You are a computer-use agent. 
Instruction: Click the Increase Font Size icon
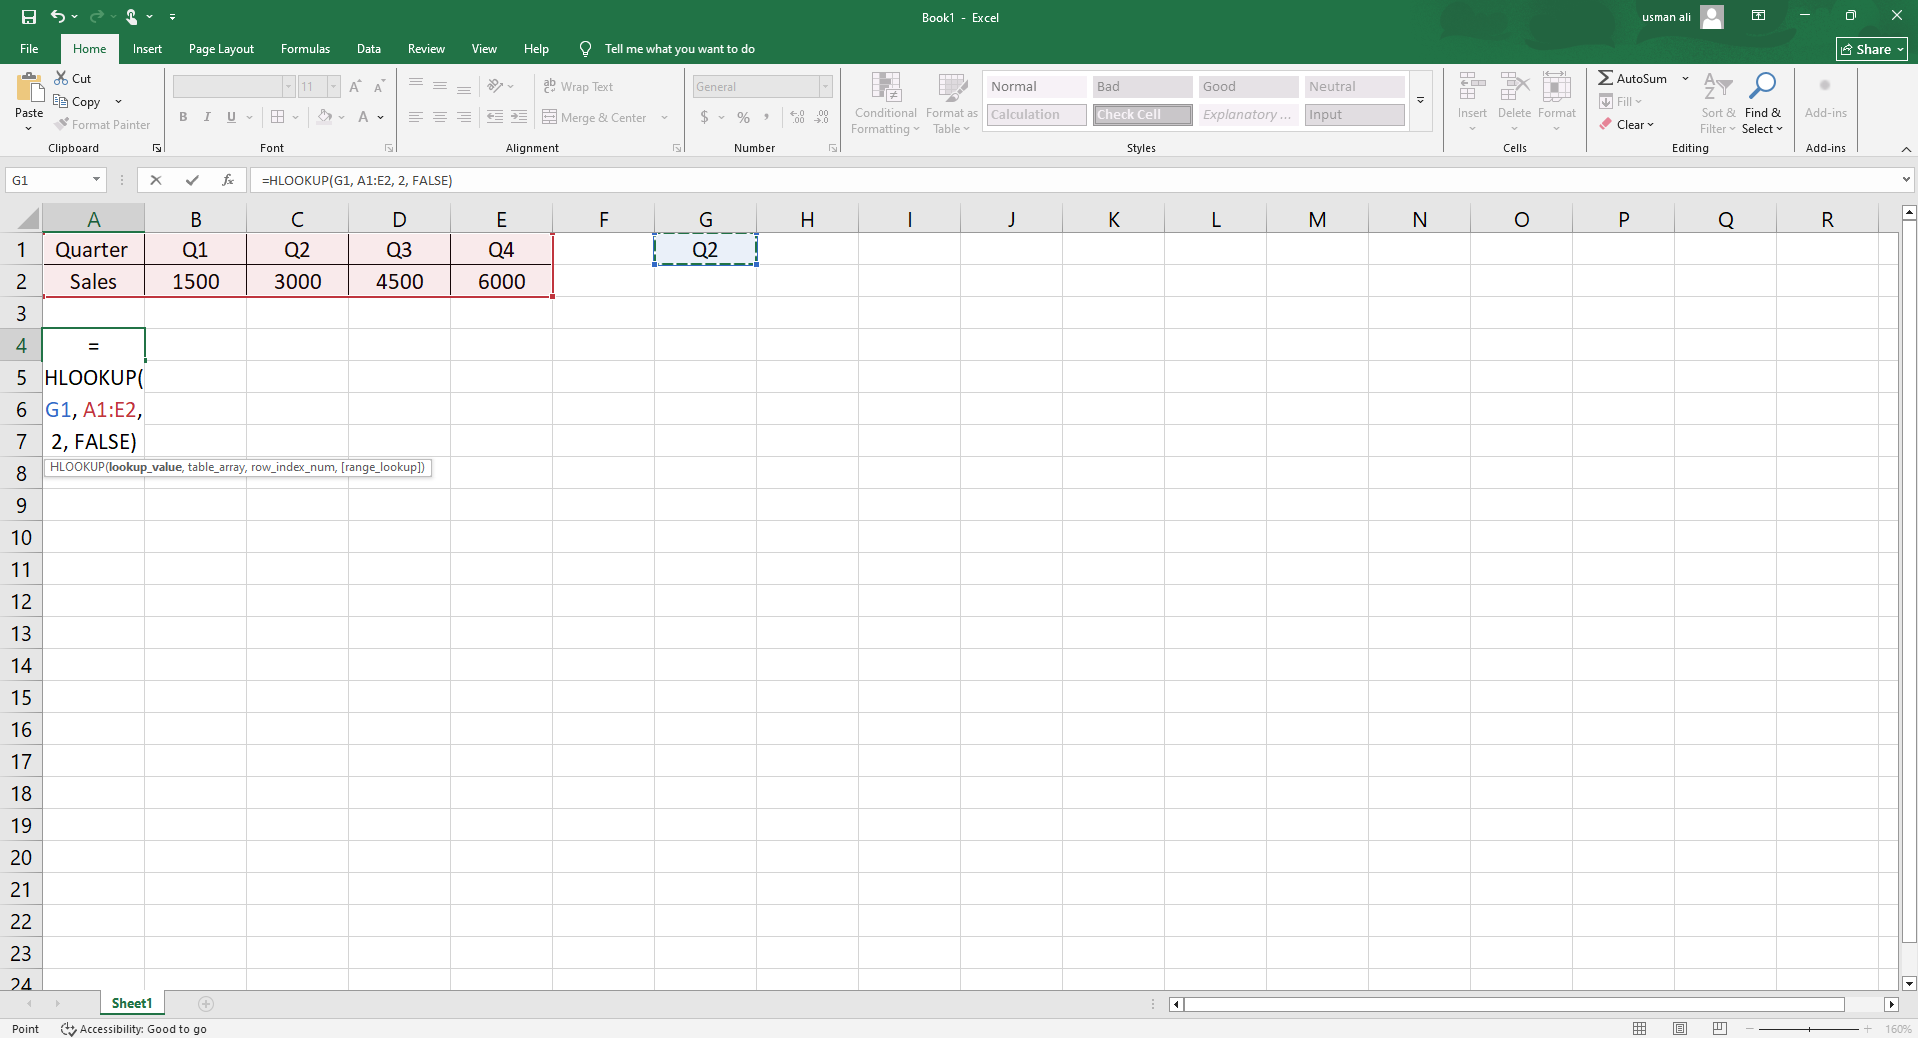click(x=355, y=87)
